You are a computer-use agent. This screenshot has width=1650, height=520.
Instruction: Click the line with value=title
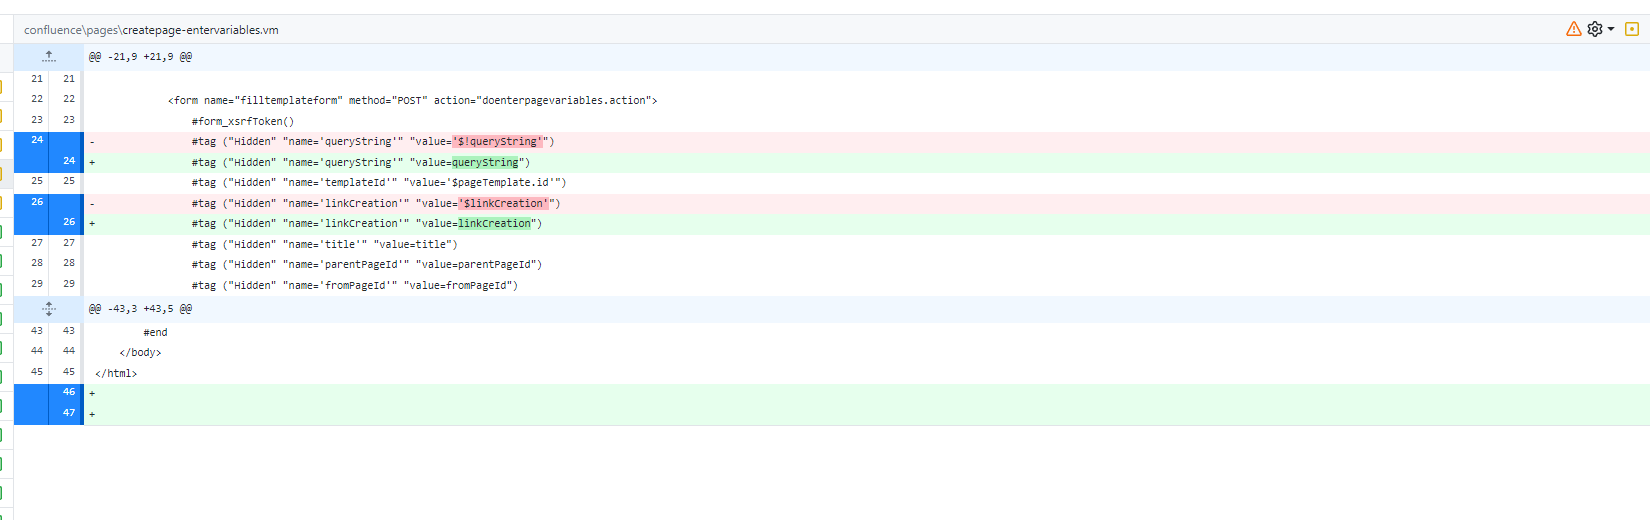point(325,244)
